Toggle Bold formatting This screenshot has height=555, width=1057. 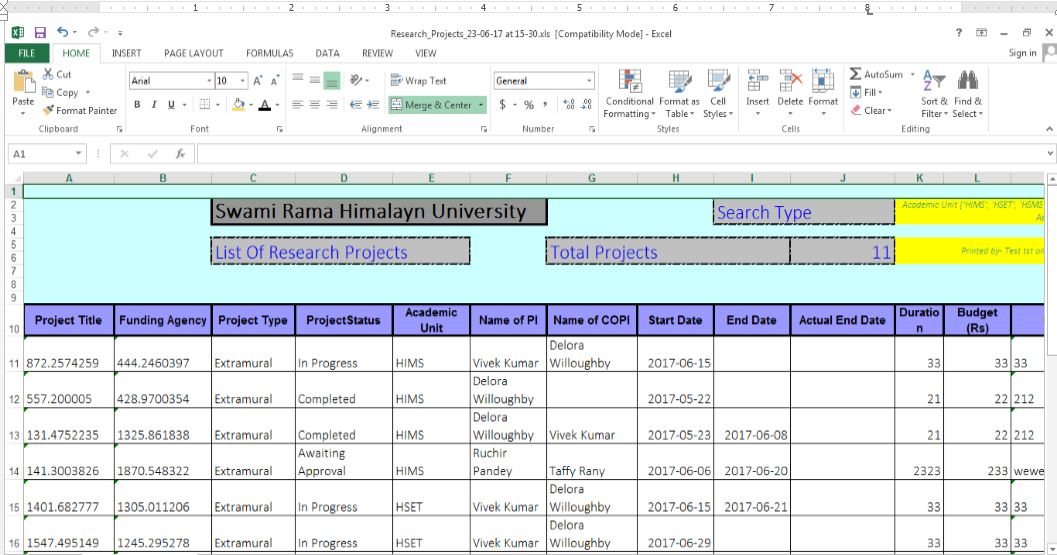pos(138,105)
